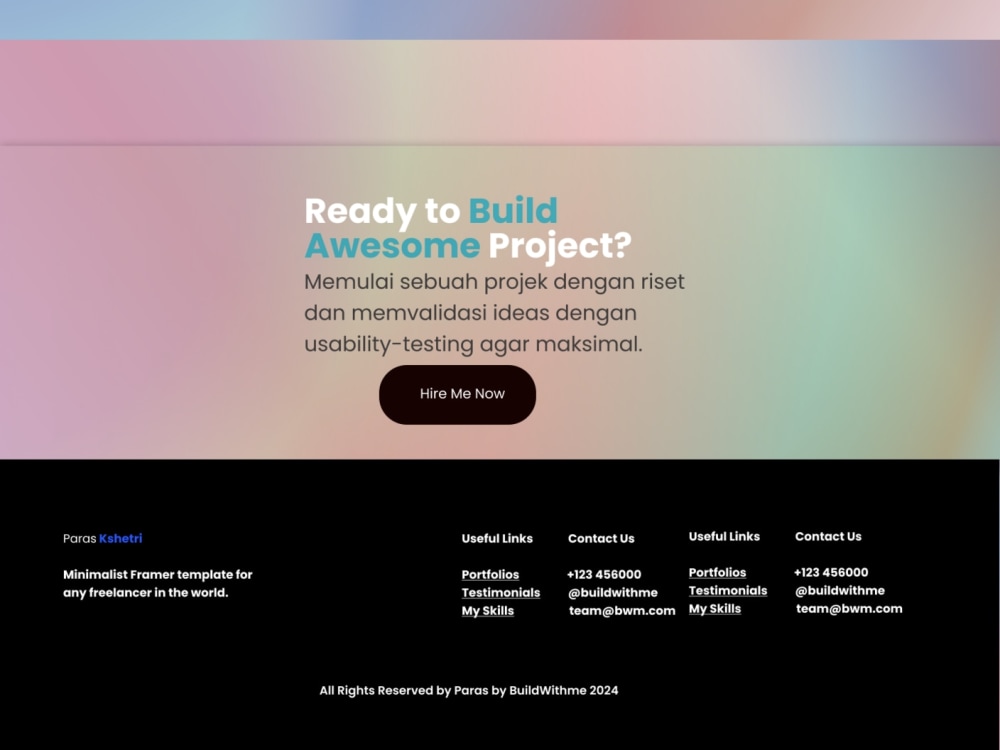Open Portfolios link in first Useful Links column
The width and height of the screenshot is (1000, 750).
click(490, 575)
